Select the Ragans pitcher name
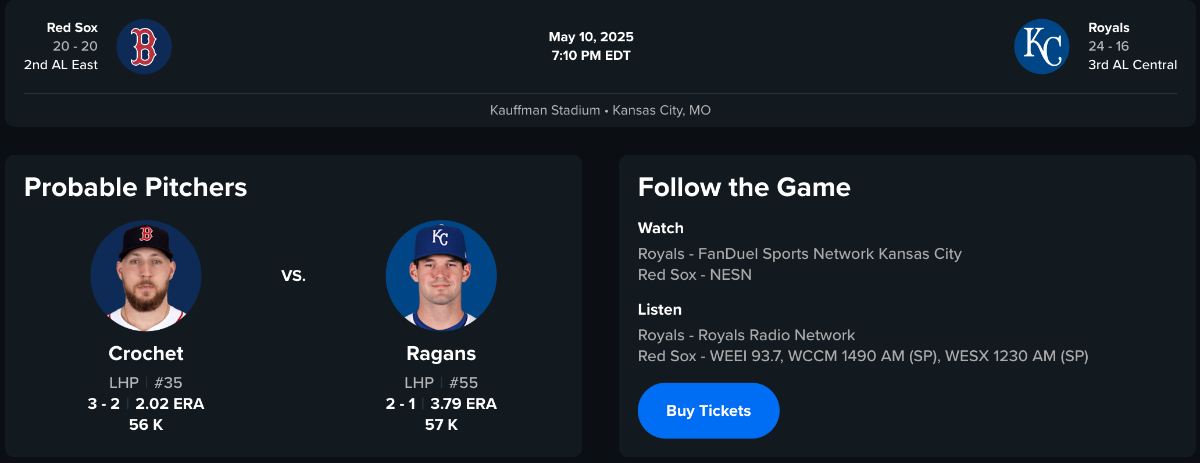Image resolution: width=1200 pixels, height=463 pixels. click(441, 354)
